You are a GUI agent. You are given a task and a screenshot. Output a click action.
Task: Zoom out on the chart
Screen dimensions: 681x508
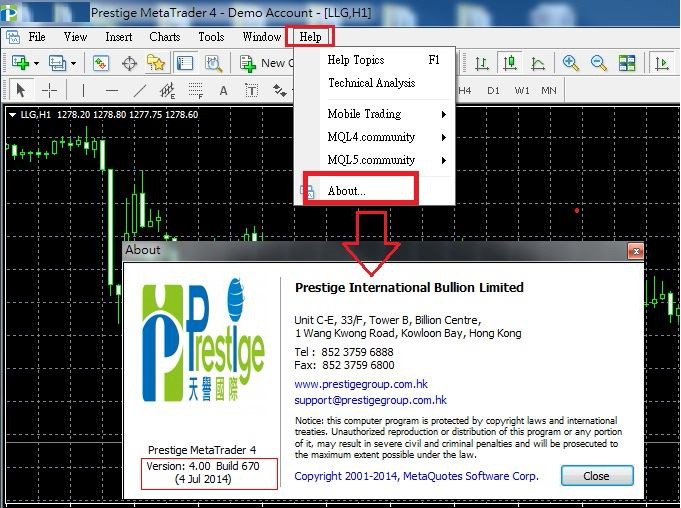pos(598,63)
